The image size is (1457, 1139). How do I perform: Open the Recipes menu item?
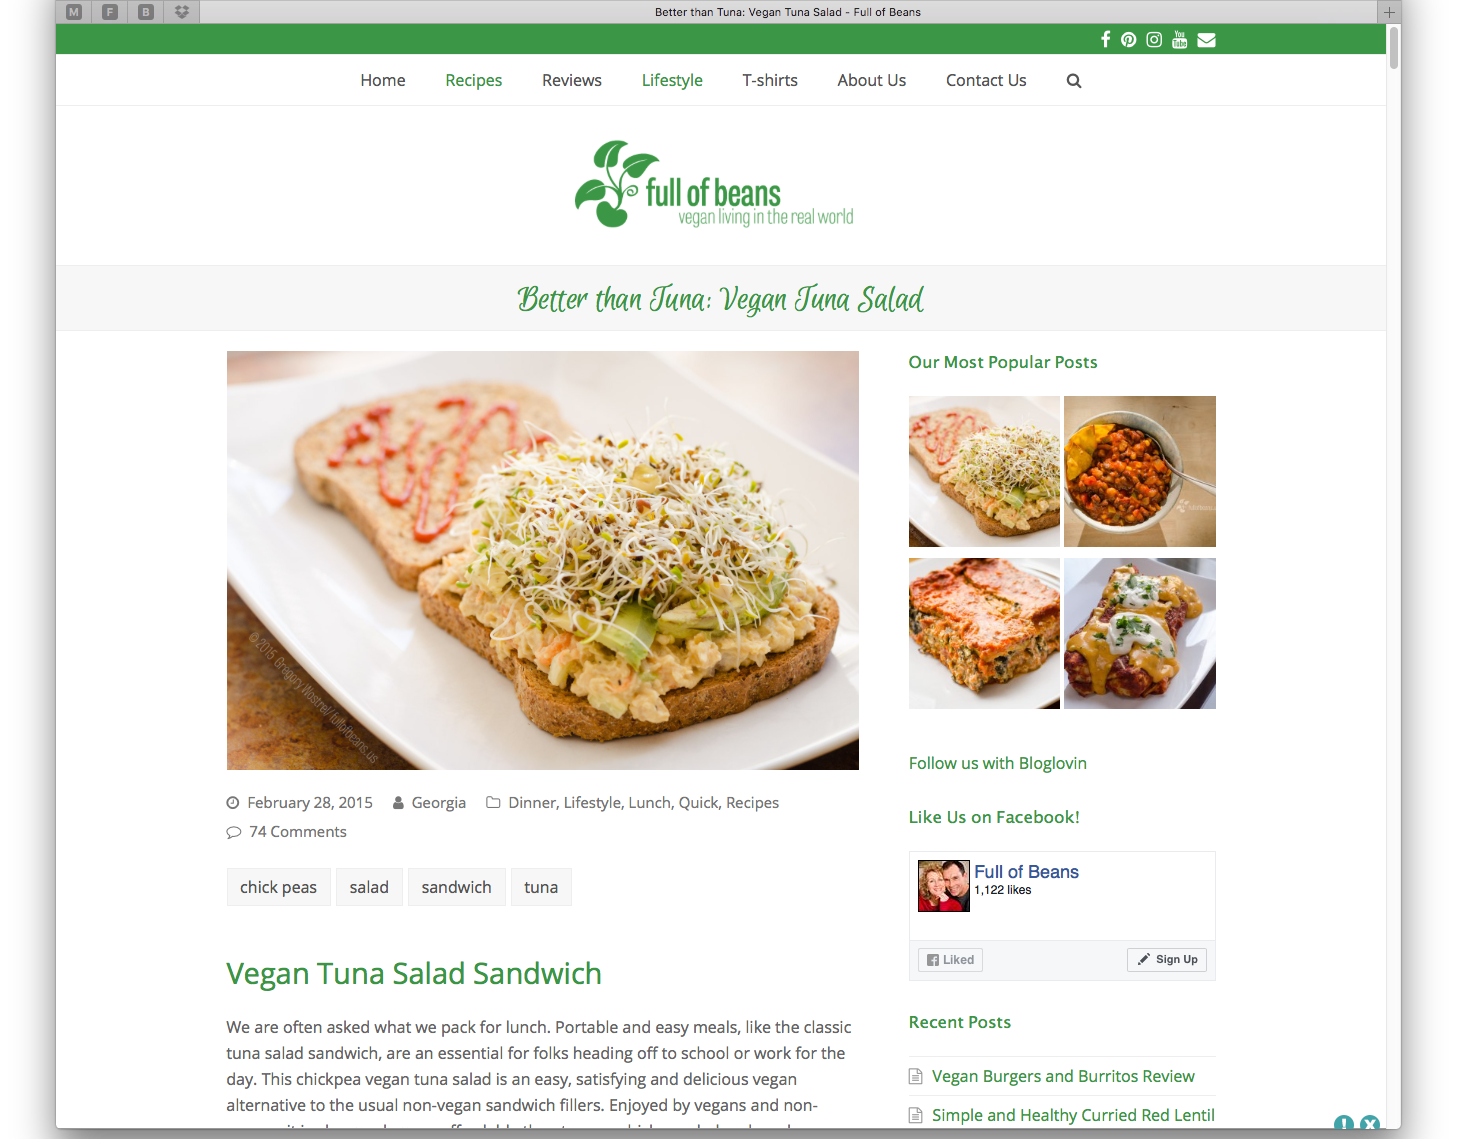tap(474, 80)
